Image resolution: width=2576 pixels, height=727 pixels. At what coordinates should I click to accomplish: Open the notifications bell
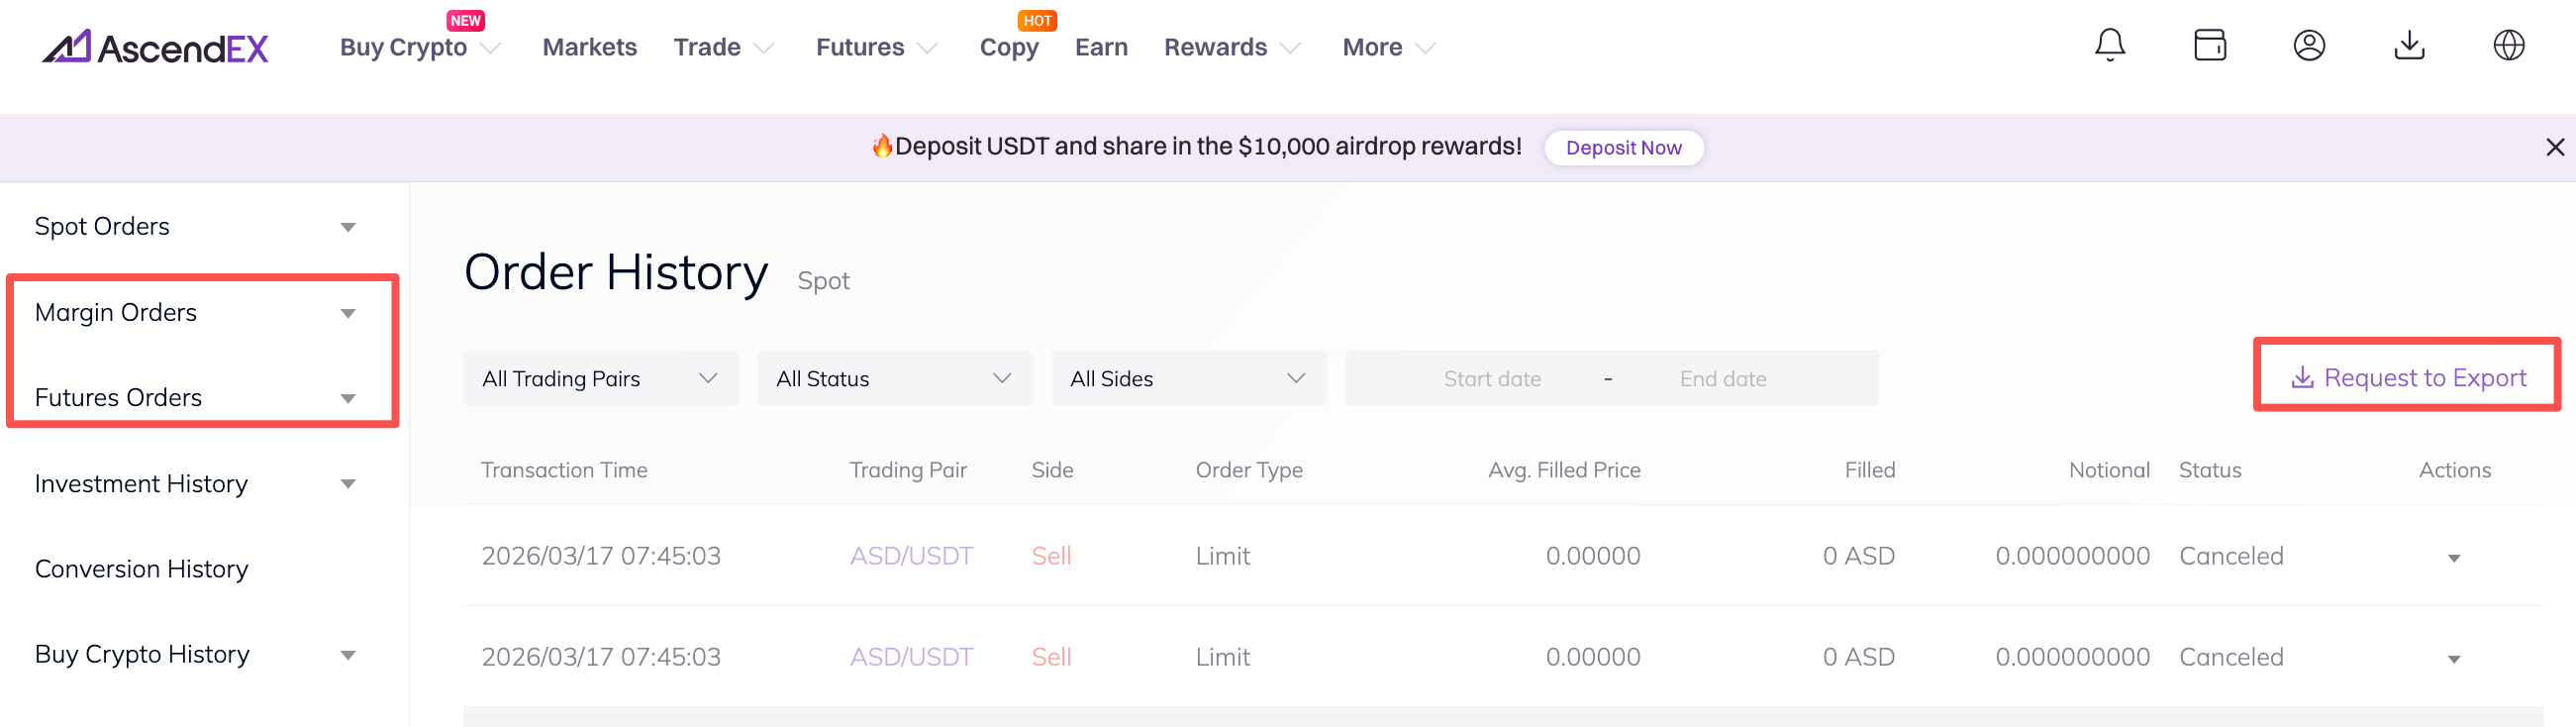pyautogui.click(x=2109, y=45)
